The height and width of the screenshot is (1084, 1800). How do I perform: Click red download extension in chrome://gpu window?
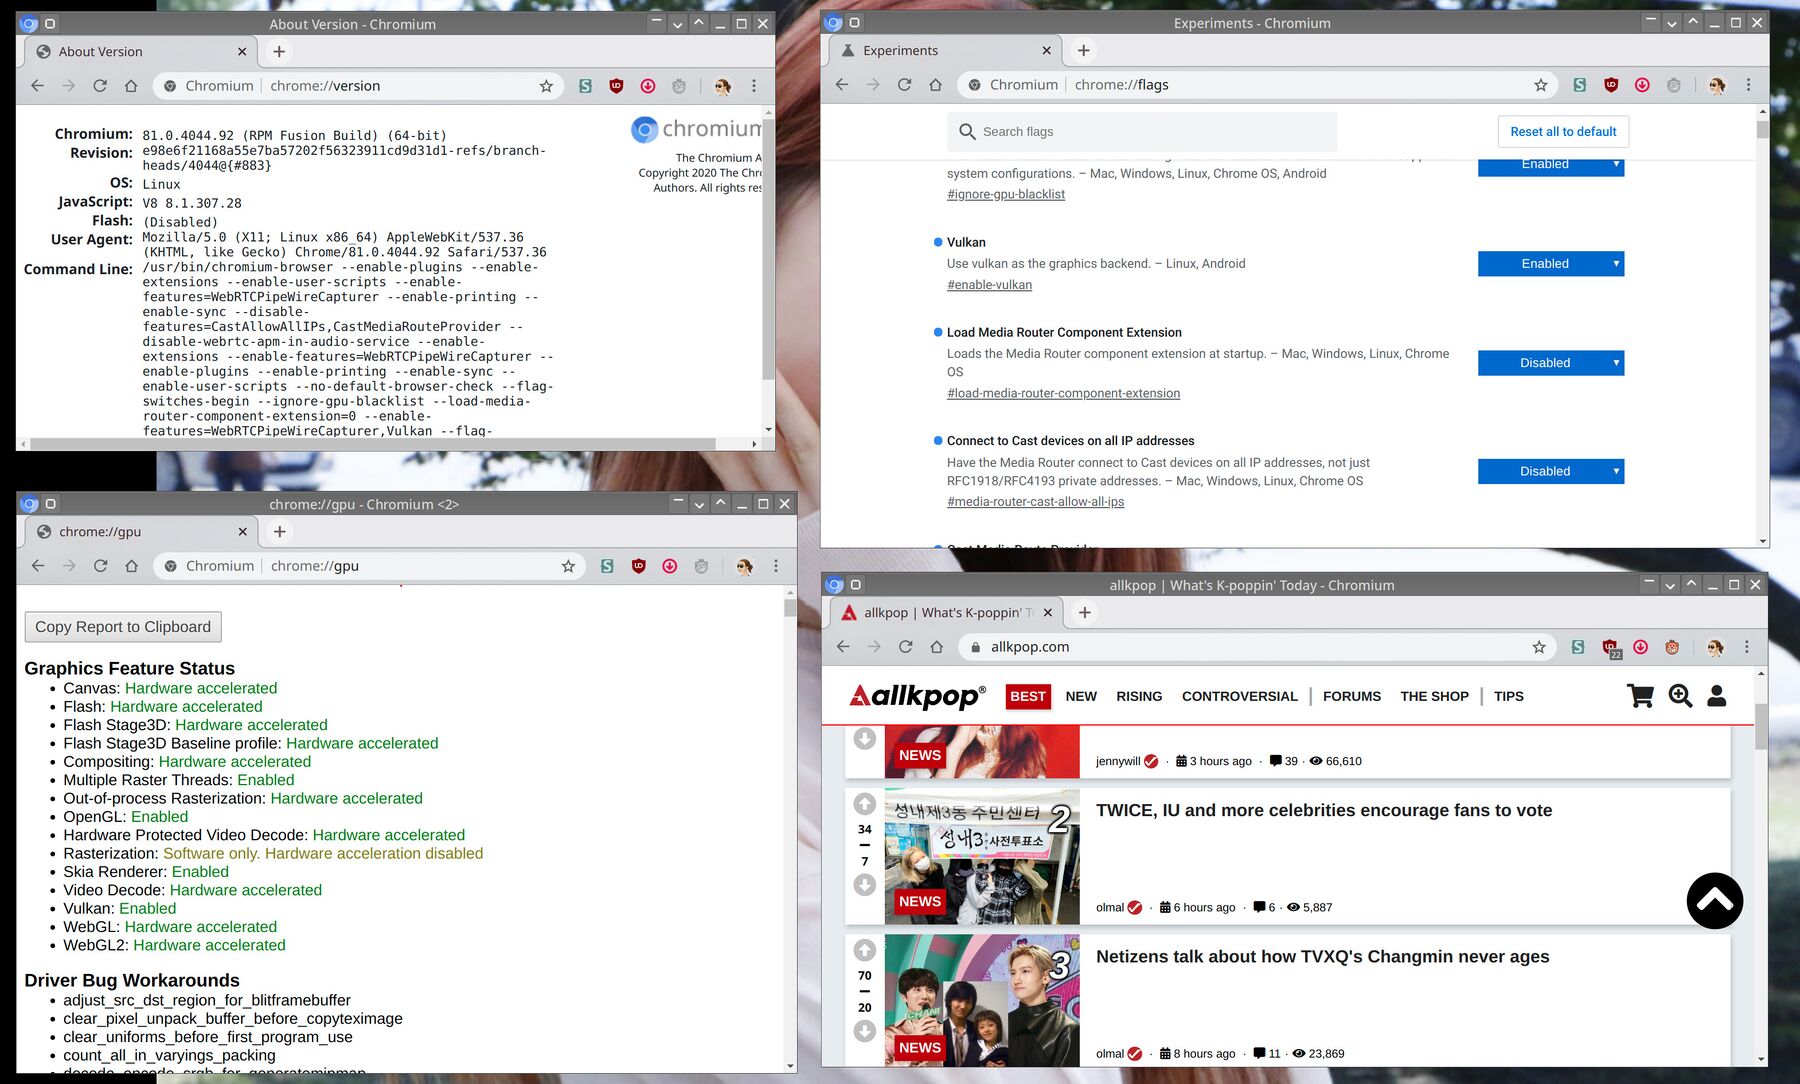670,566
